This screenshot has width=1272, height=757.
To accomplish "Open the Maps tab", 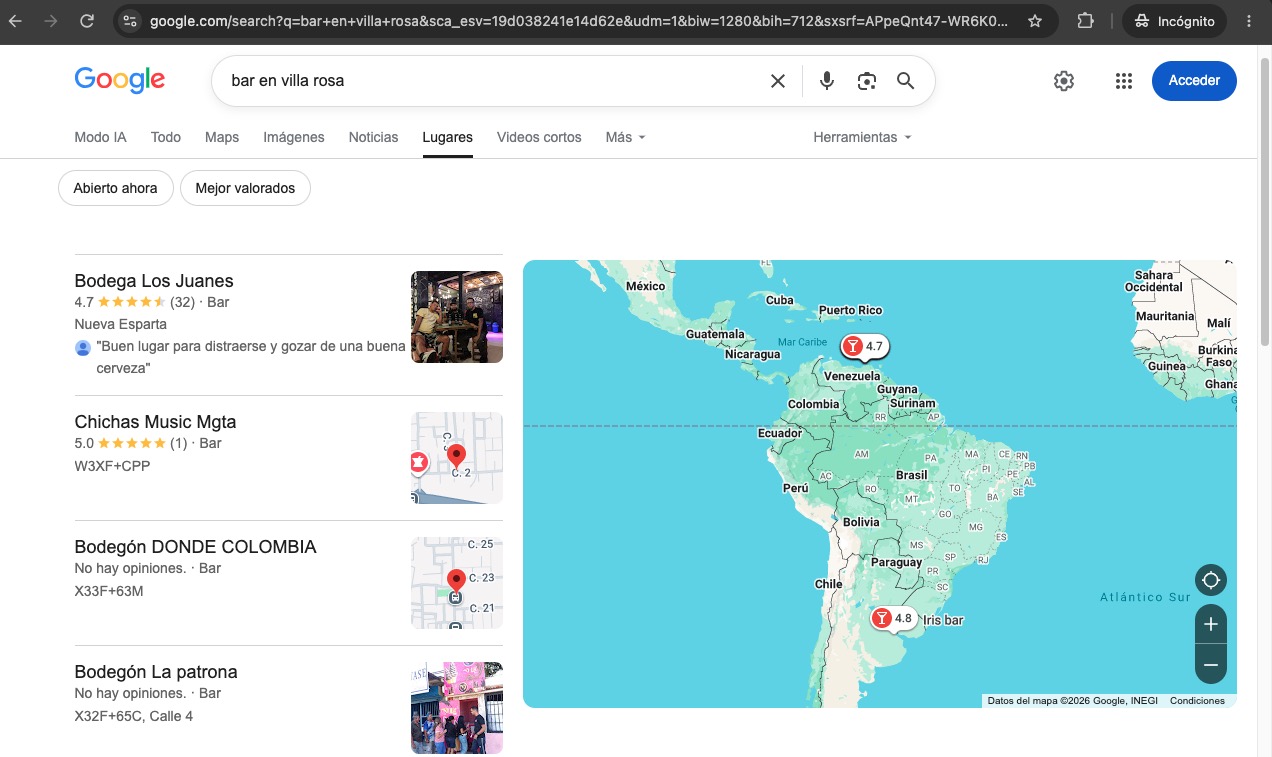I will tap(222, 137).
